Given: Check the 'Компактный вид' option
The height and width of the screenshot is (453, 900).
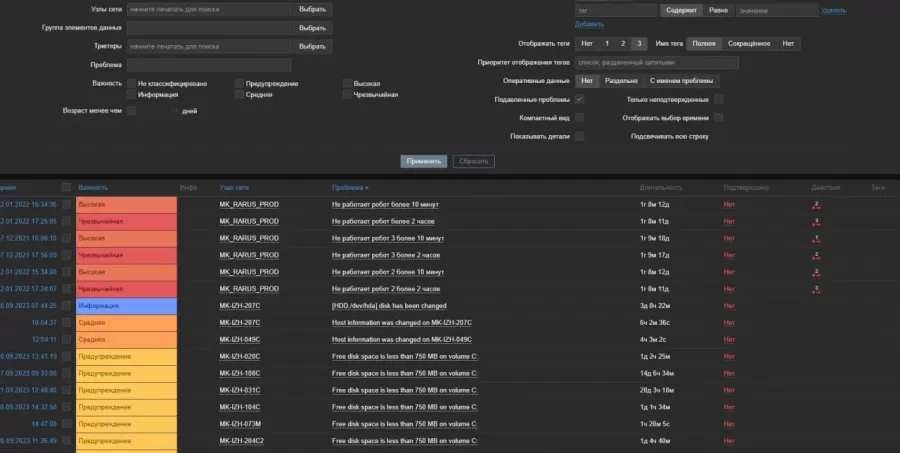Looking at the screenshot, I should [x=579, y=117].
